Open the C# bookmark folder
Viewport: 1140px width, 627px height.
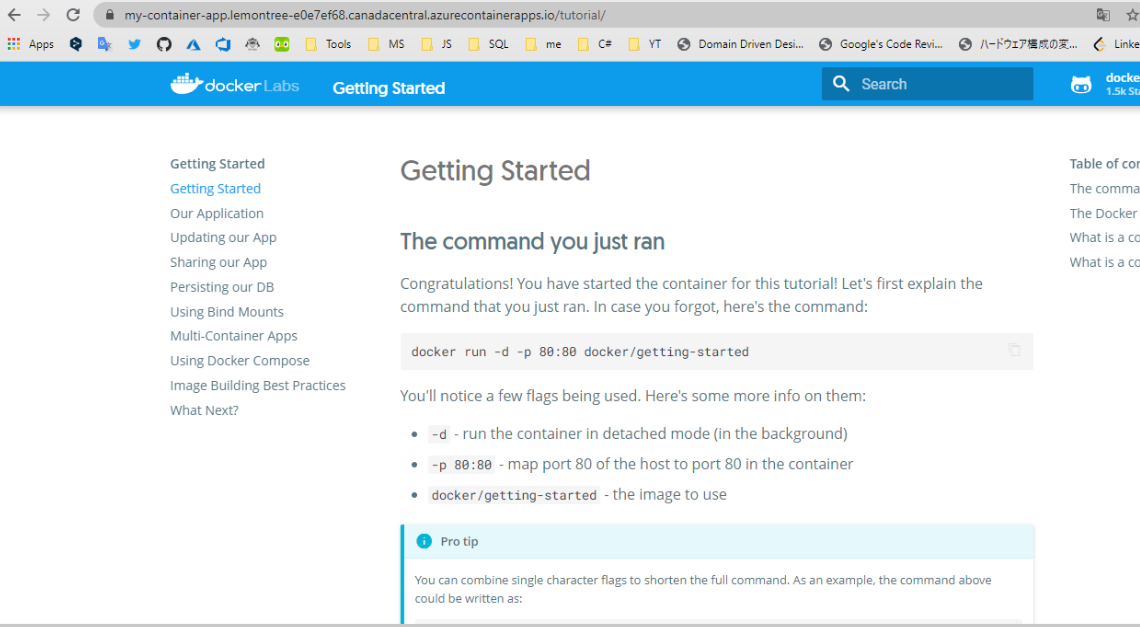pos(595,44)
